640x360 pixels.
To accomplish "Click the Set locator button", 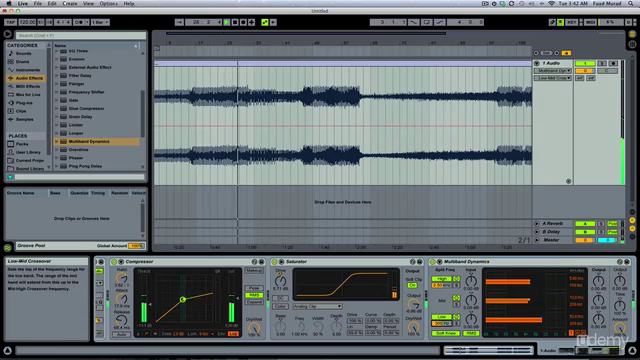I will pyautogui.click(x=546, y=53).
